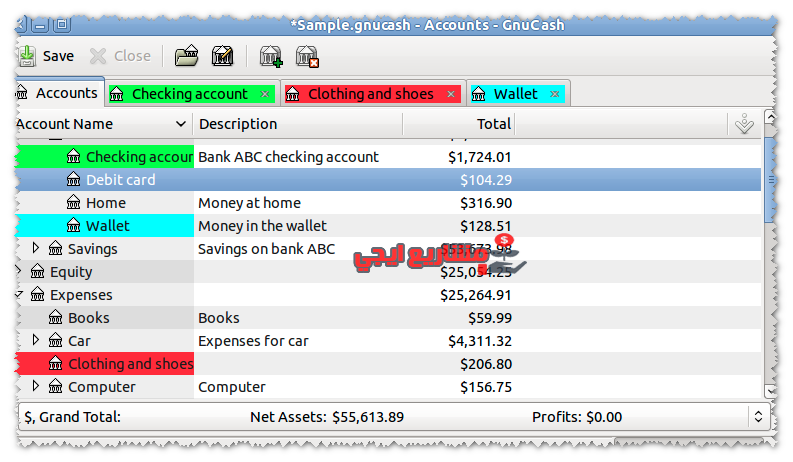Click the $156.75 Computer total
This screenshot has height=462, width=793.
pyautogui.click(x=486, y=387)
